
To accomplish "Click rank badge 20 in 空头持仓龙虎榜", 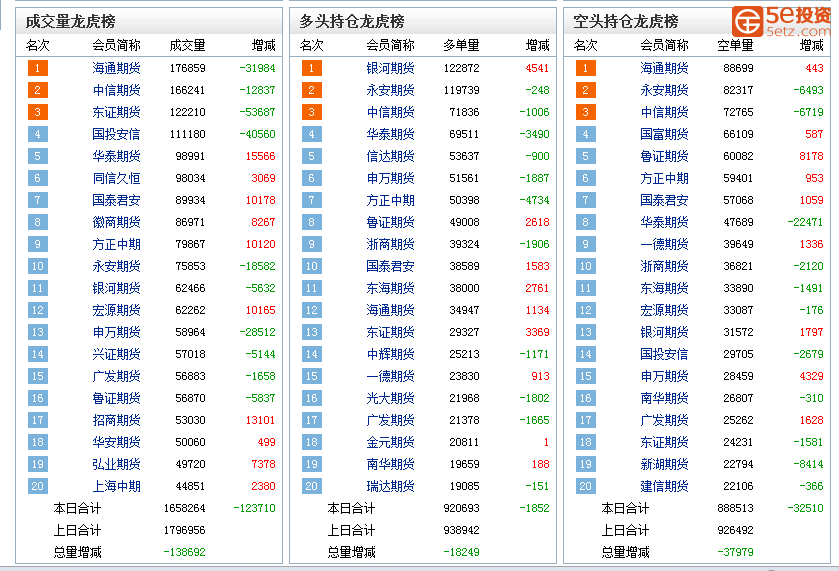I will point(585,486).
